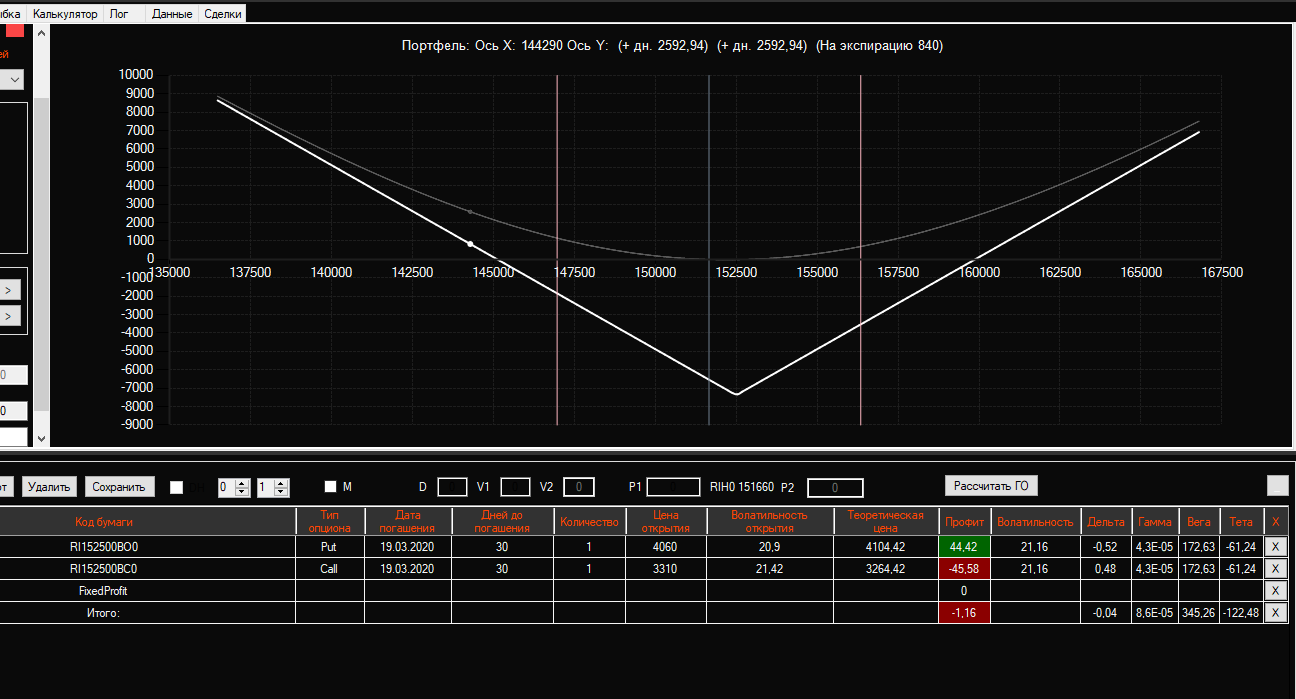
Task: Click the Тип опциона column header
Action: (329, 521)
